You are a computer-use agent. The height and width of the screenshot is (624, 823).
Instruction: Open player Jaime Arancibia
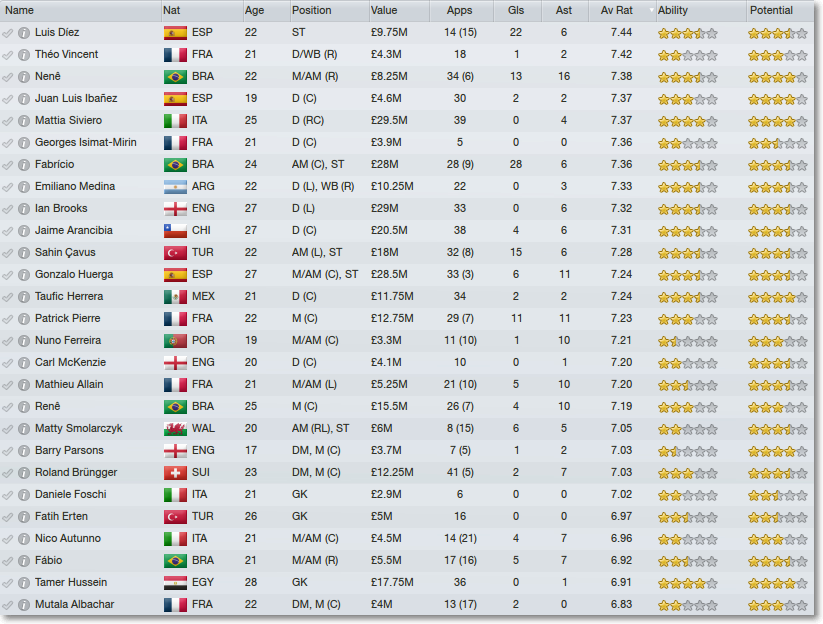(x=73, y=230)
